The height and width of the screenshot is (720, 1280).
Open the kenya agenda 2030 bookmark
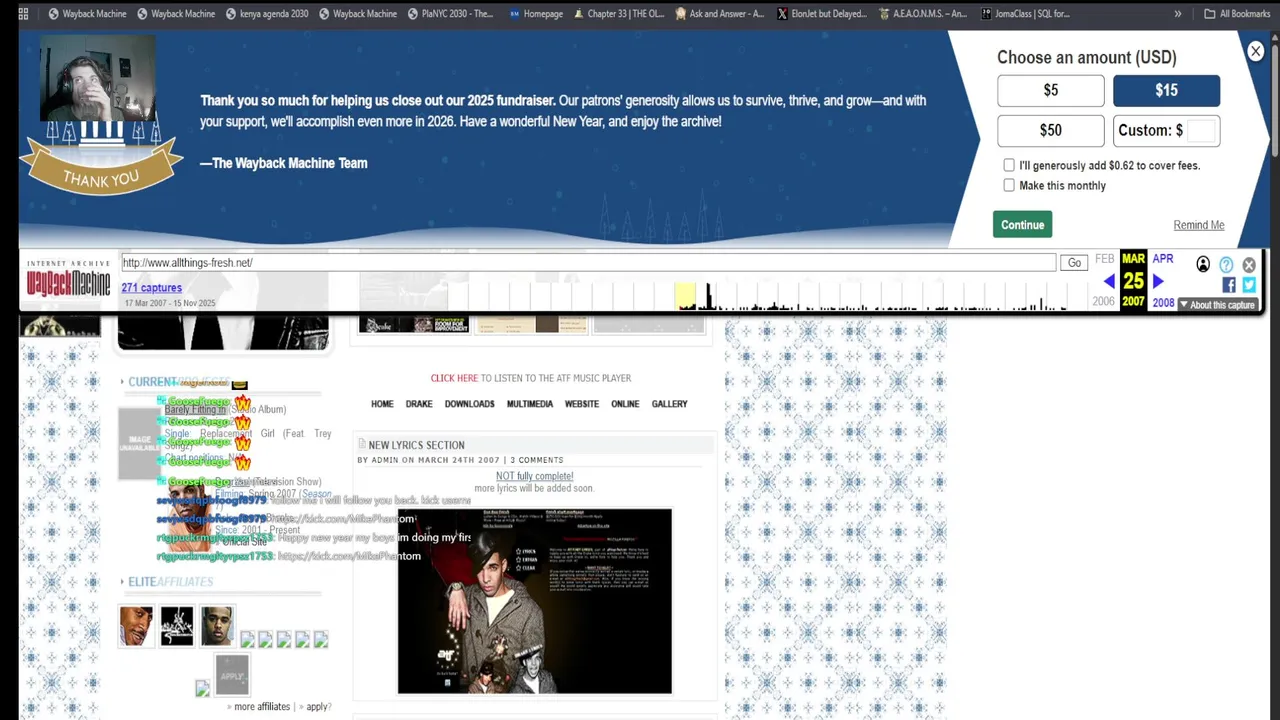(x=266, y=14)
